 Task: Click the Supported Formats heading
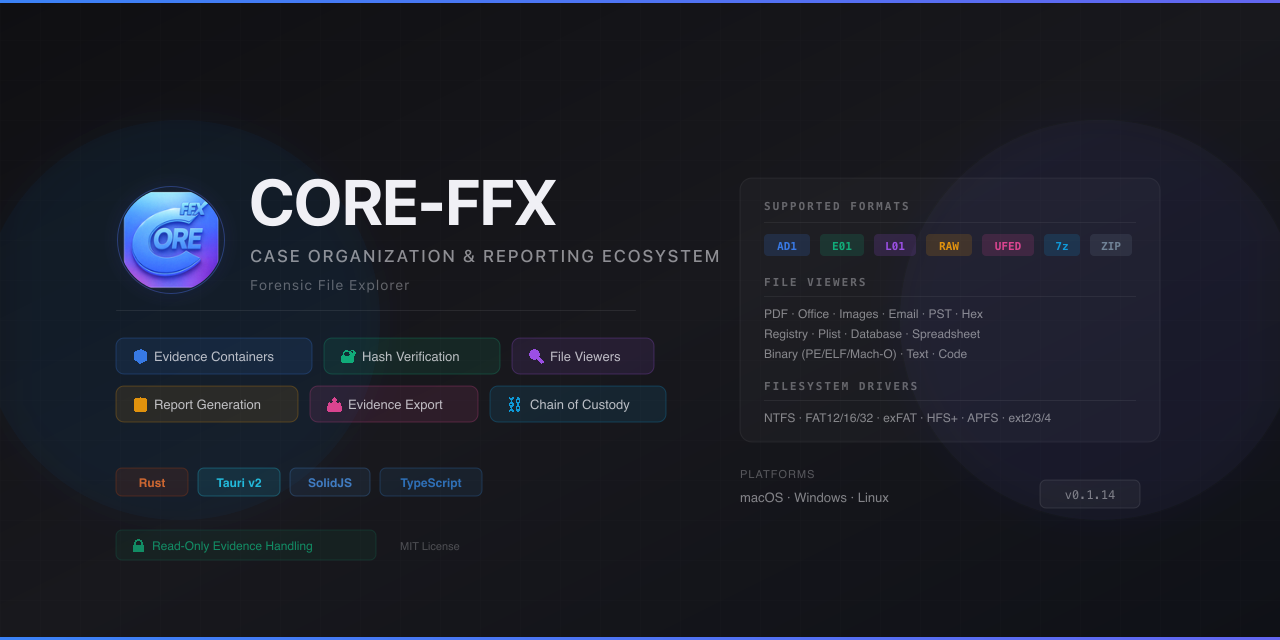[837, 206]
